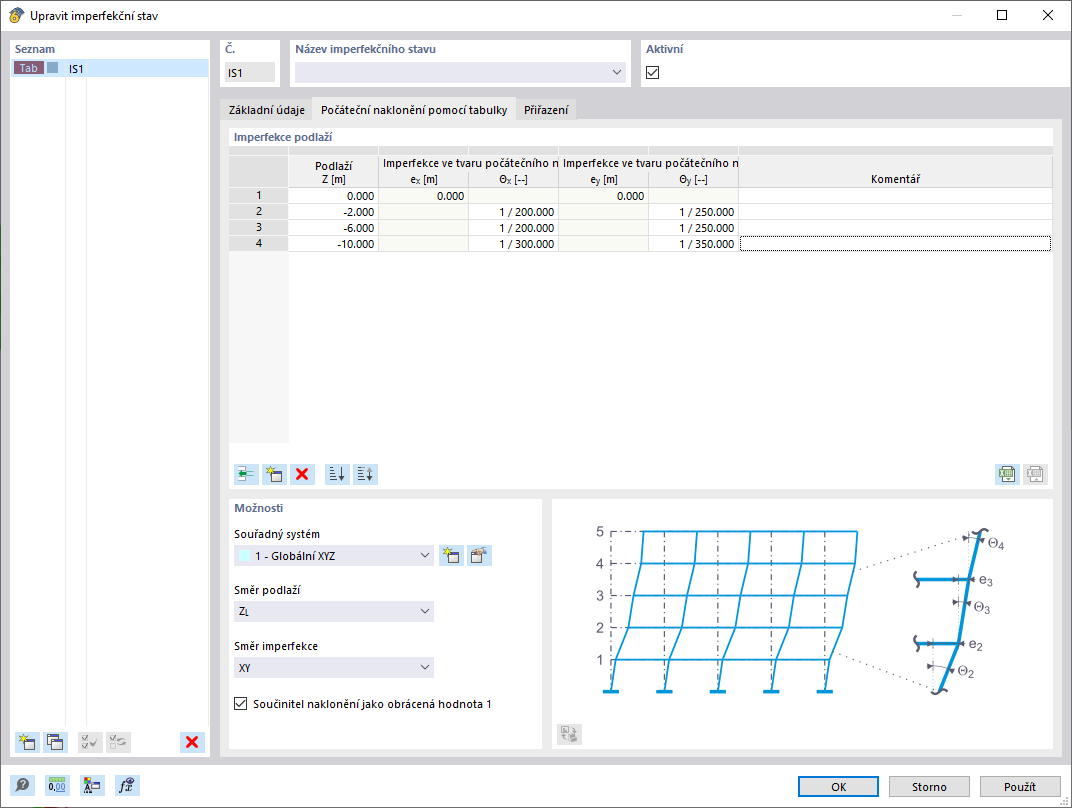
Task: Click the Θy cell 1 / 350.000
Action: pos(693,243)
